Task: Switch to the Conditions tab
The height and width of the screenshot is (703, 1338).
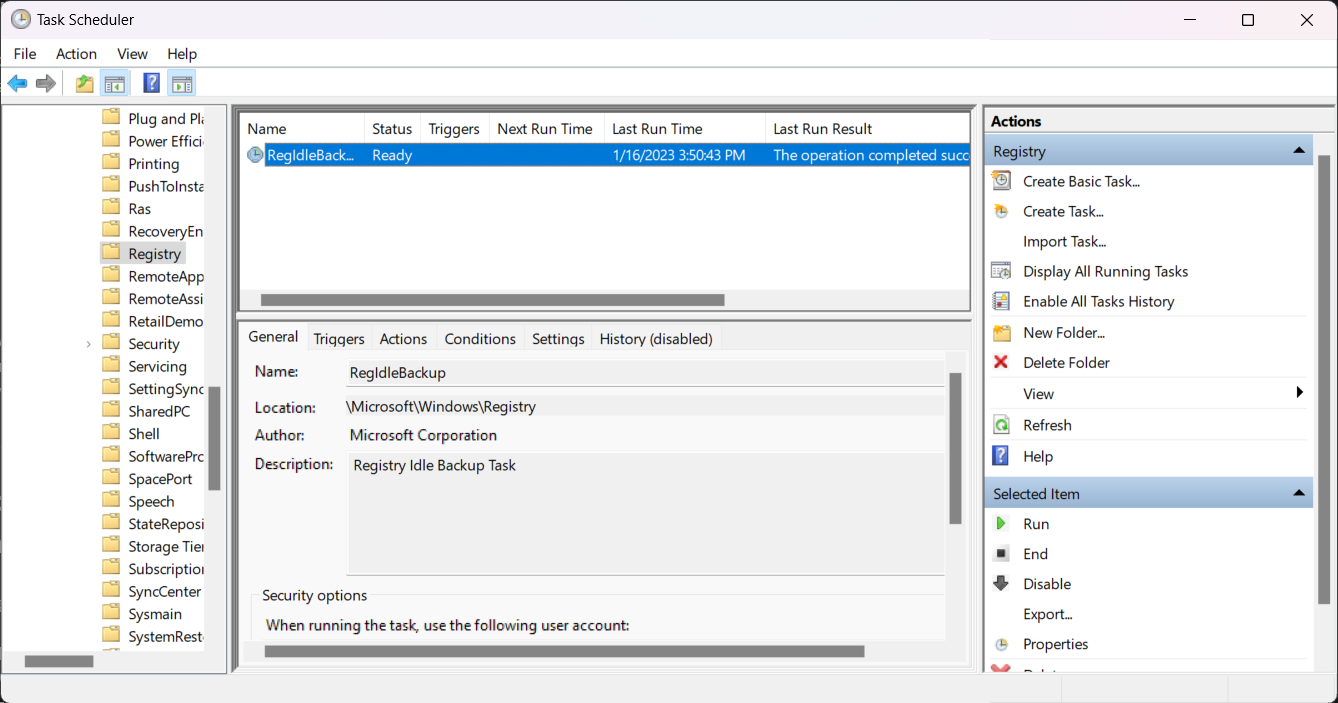Action: (x=480, y=339)
